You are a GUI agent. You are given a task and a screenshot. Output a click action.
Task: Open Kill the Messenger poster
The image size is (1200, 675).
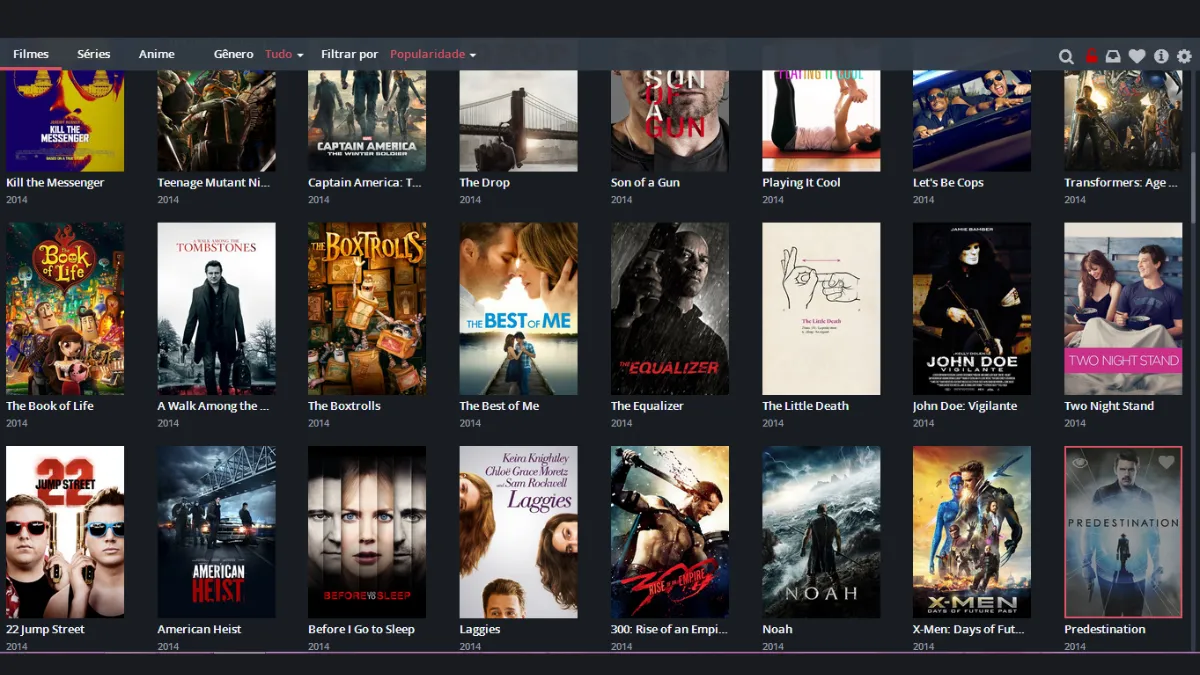coord(65,120)
